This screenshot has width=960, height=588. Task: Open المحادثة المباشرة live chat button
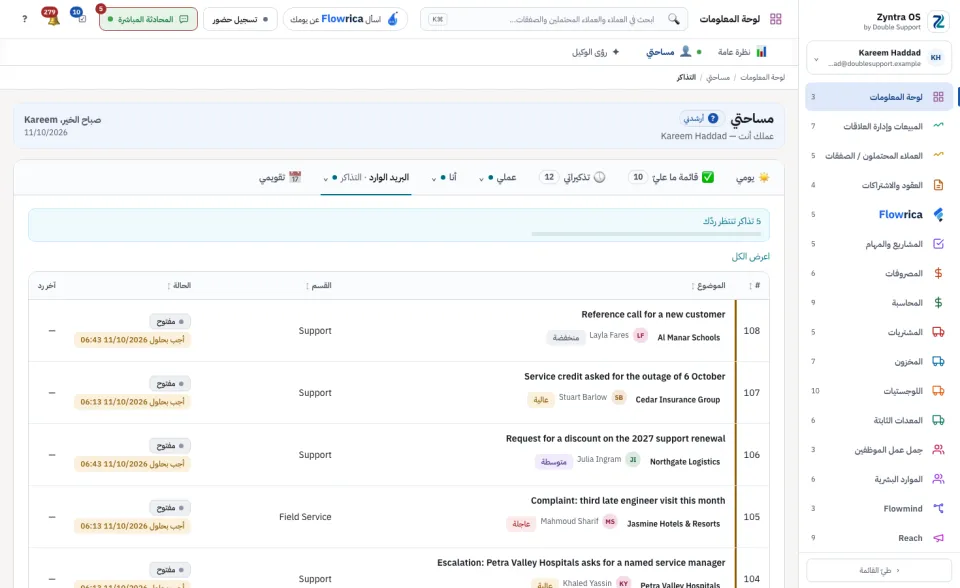click(x=148, y=19)
